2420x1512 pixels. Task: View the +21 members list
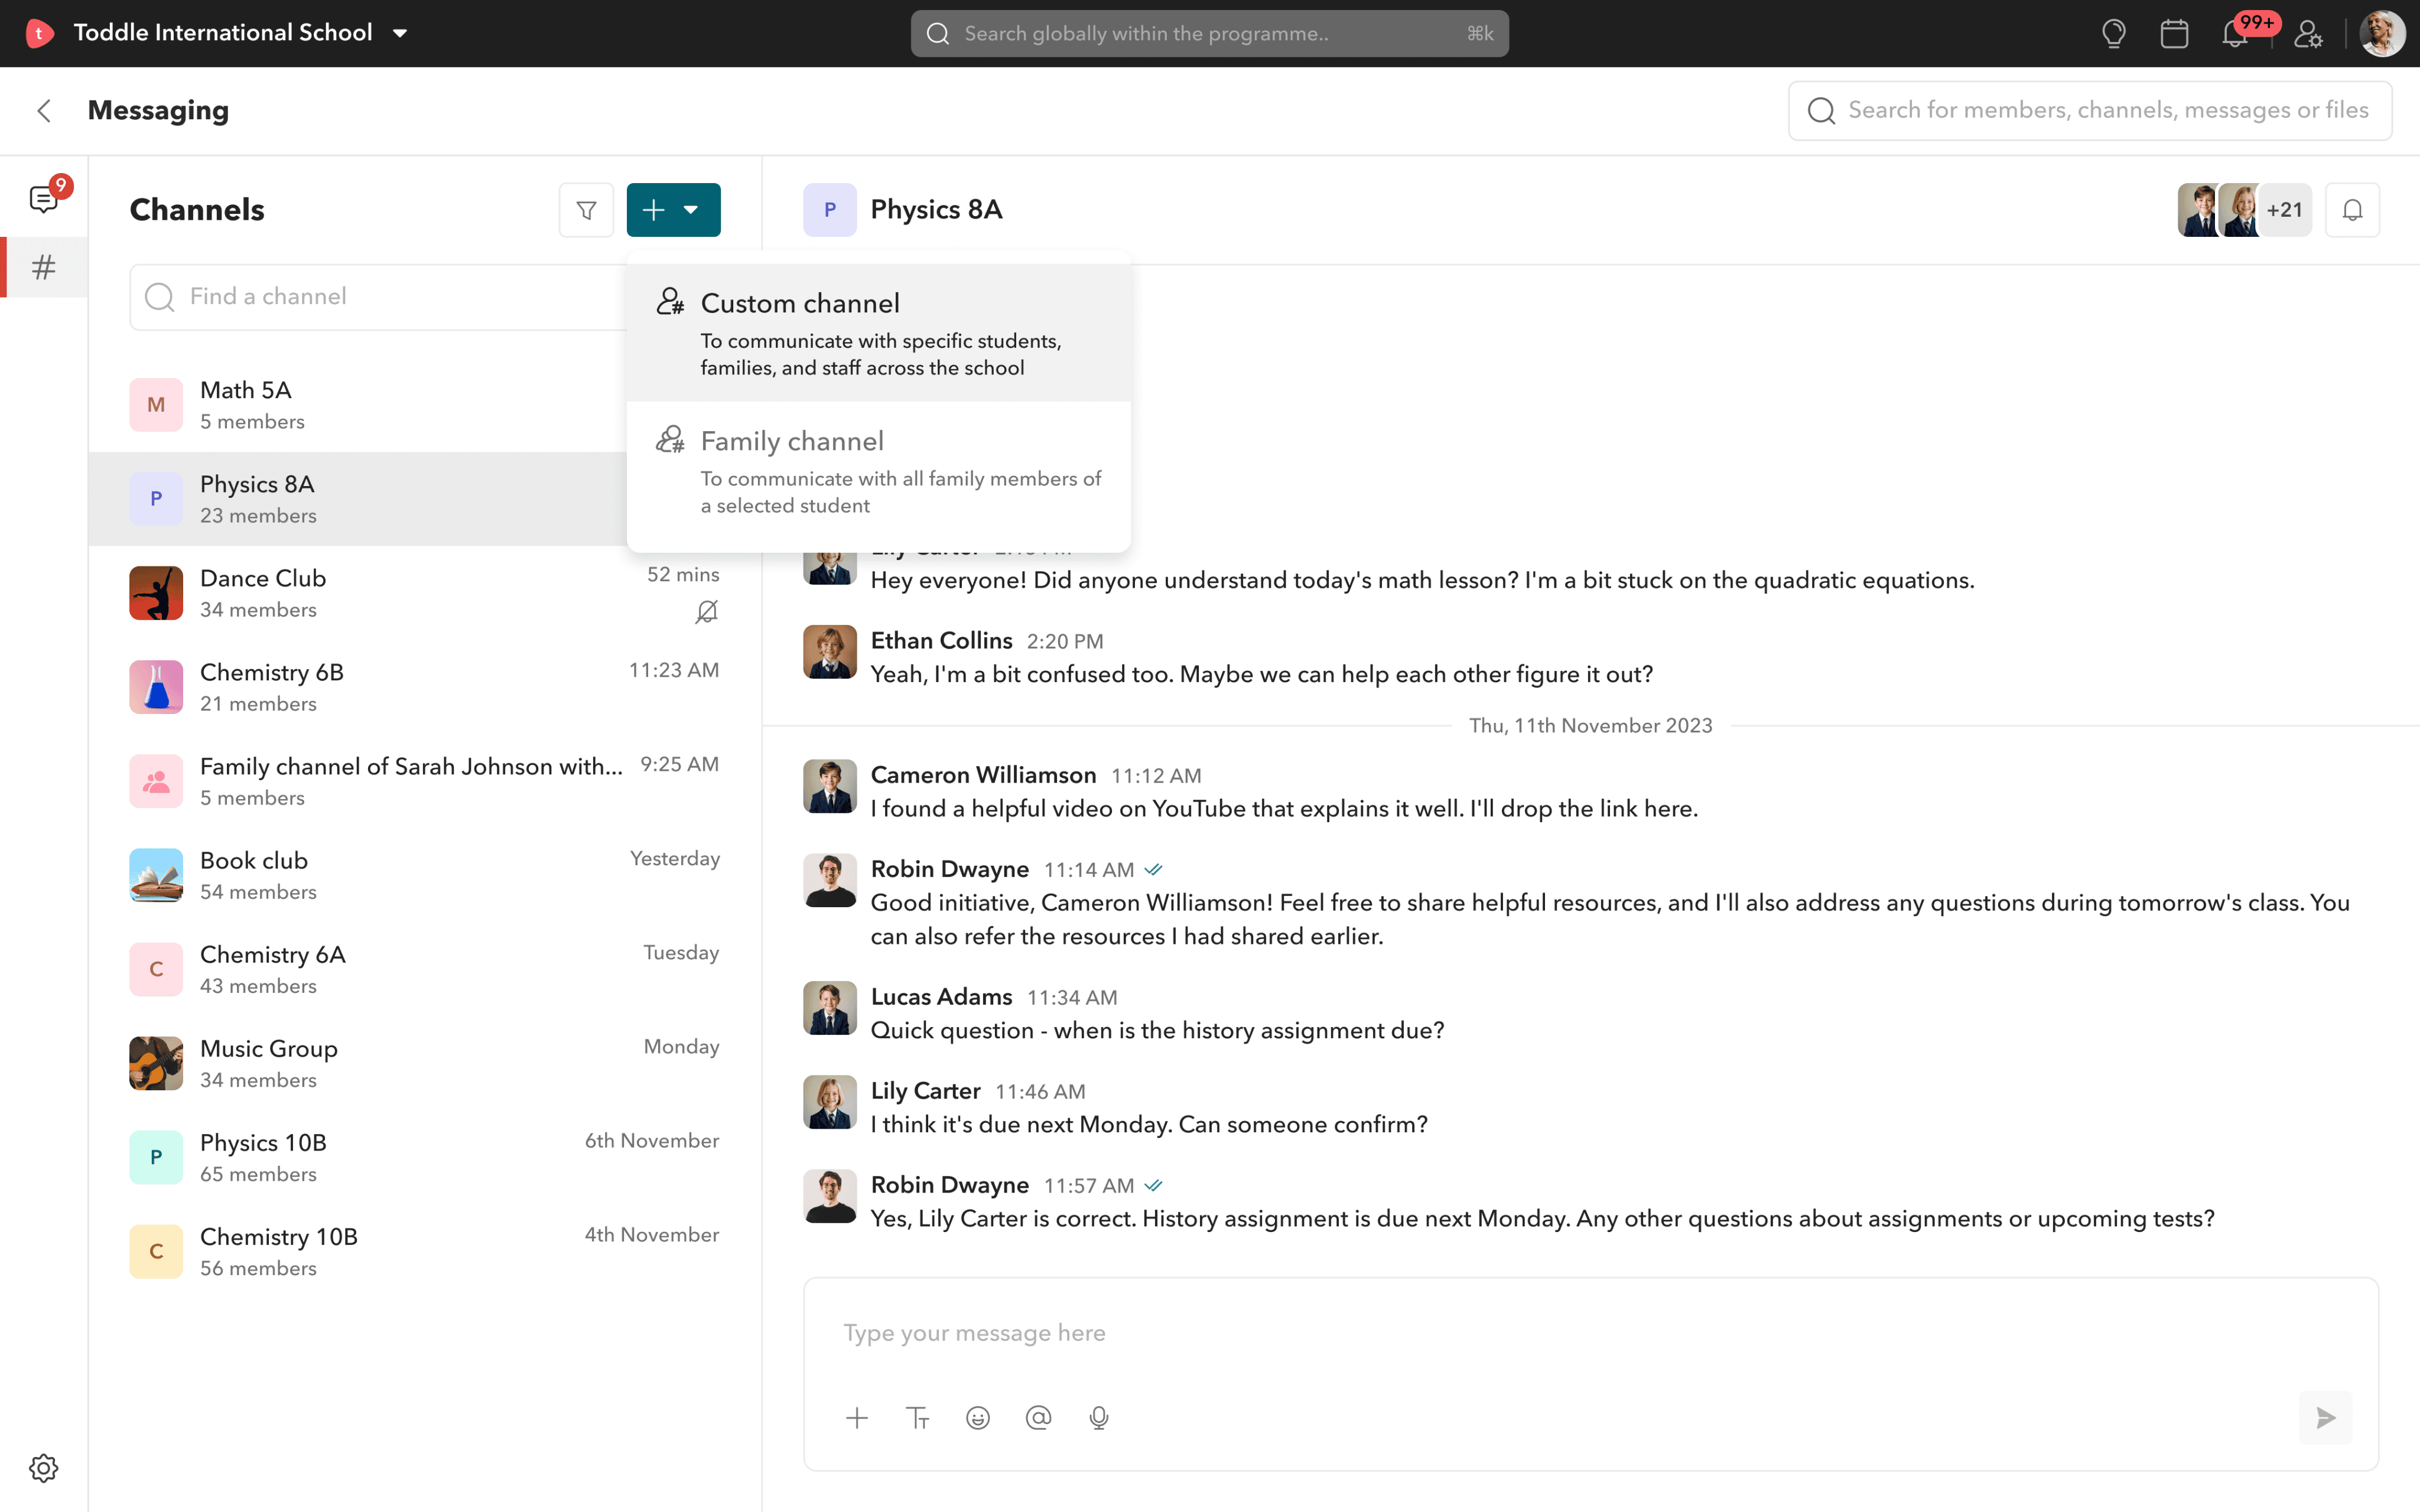click(x=2284, y=210)
